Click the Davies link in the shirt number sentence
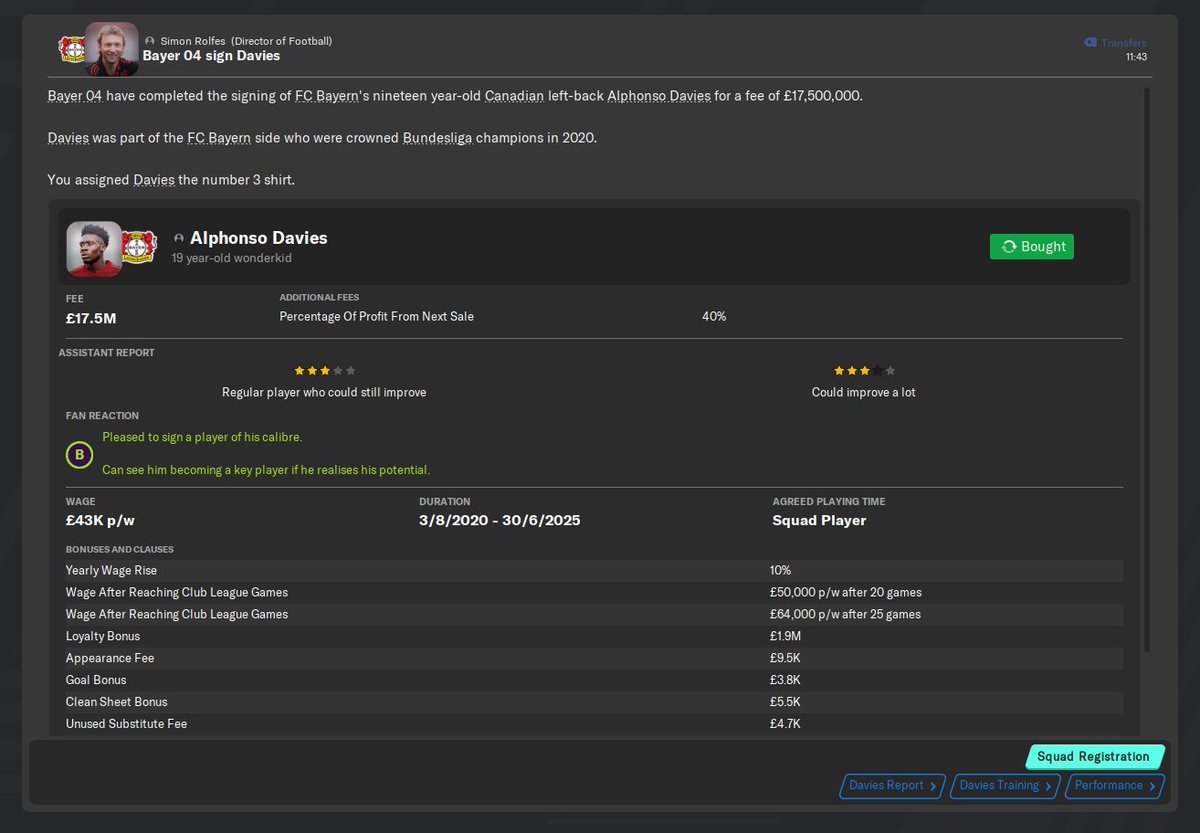 (x=154, y=180)
